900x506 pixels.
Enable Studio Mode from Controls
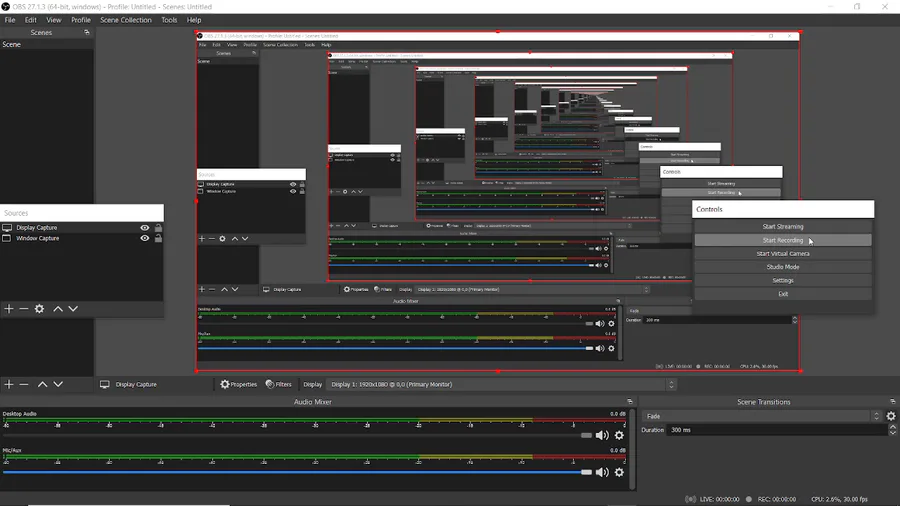click(783, 267)
